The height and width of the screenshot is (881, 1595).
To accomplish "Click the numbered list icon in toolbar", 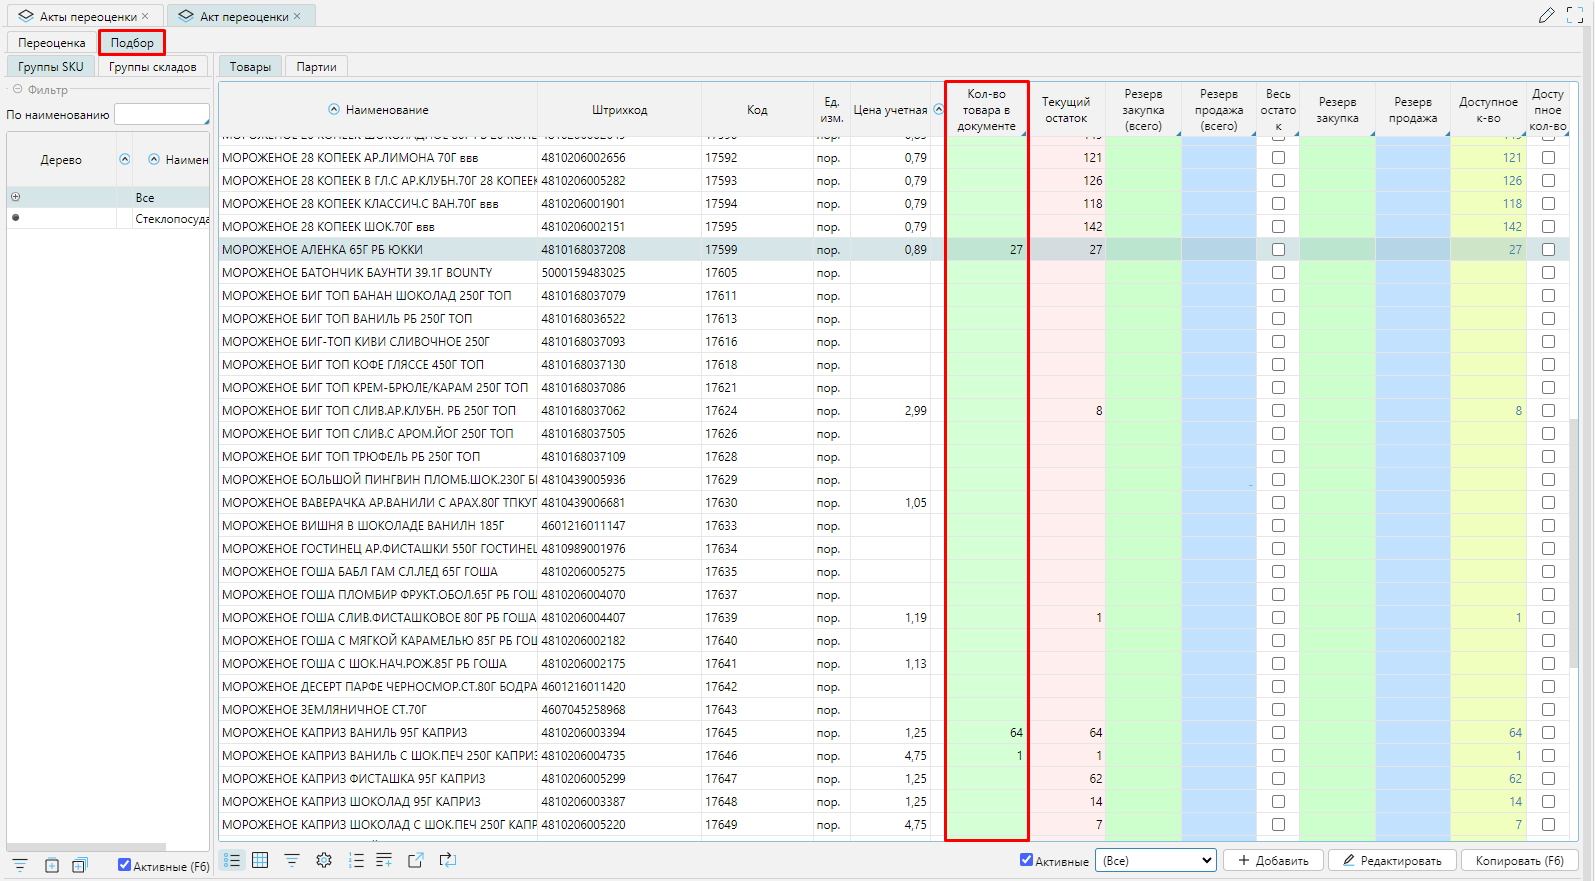I will click(356, 860).
